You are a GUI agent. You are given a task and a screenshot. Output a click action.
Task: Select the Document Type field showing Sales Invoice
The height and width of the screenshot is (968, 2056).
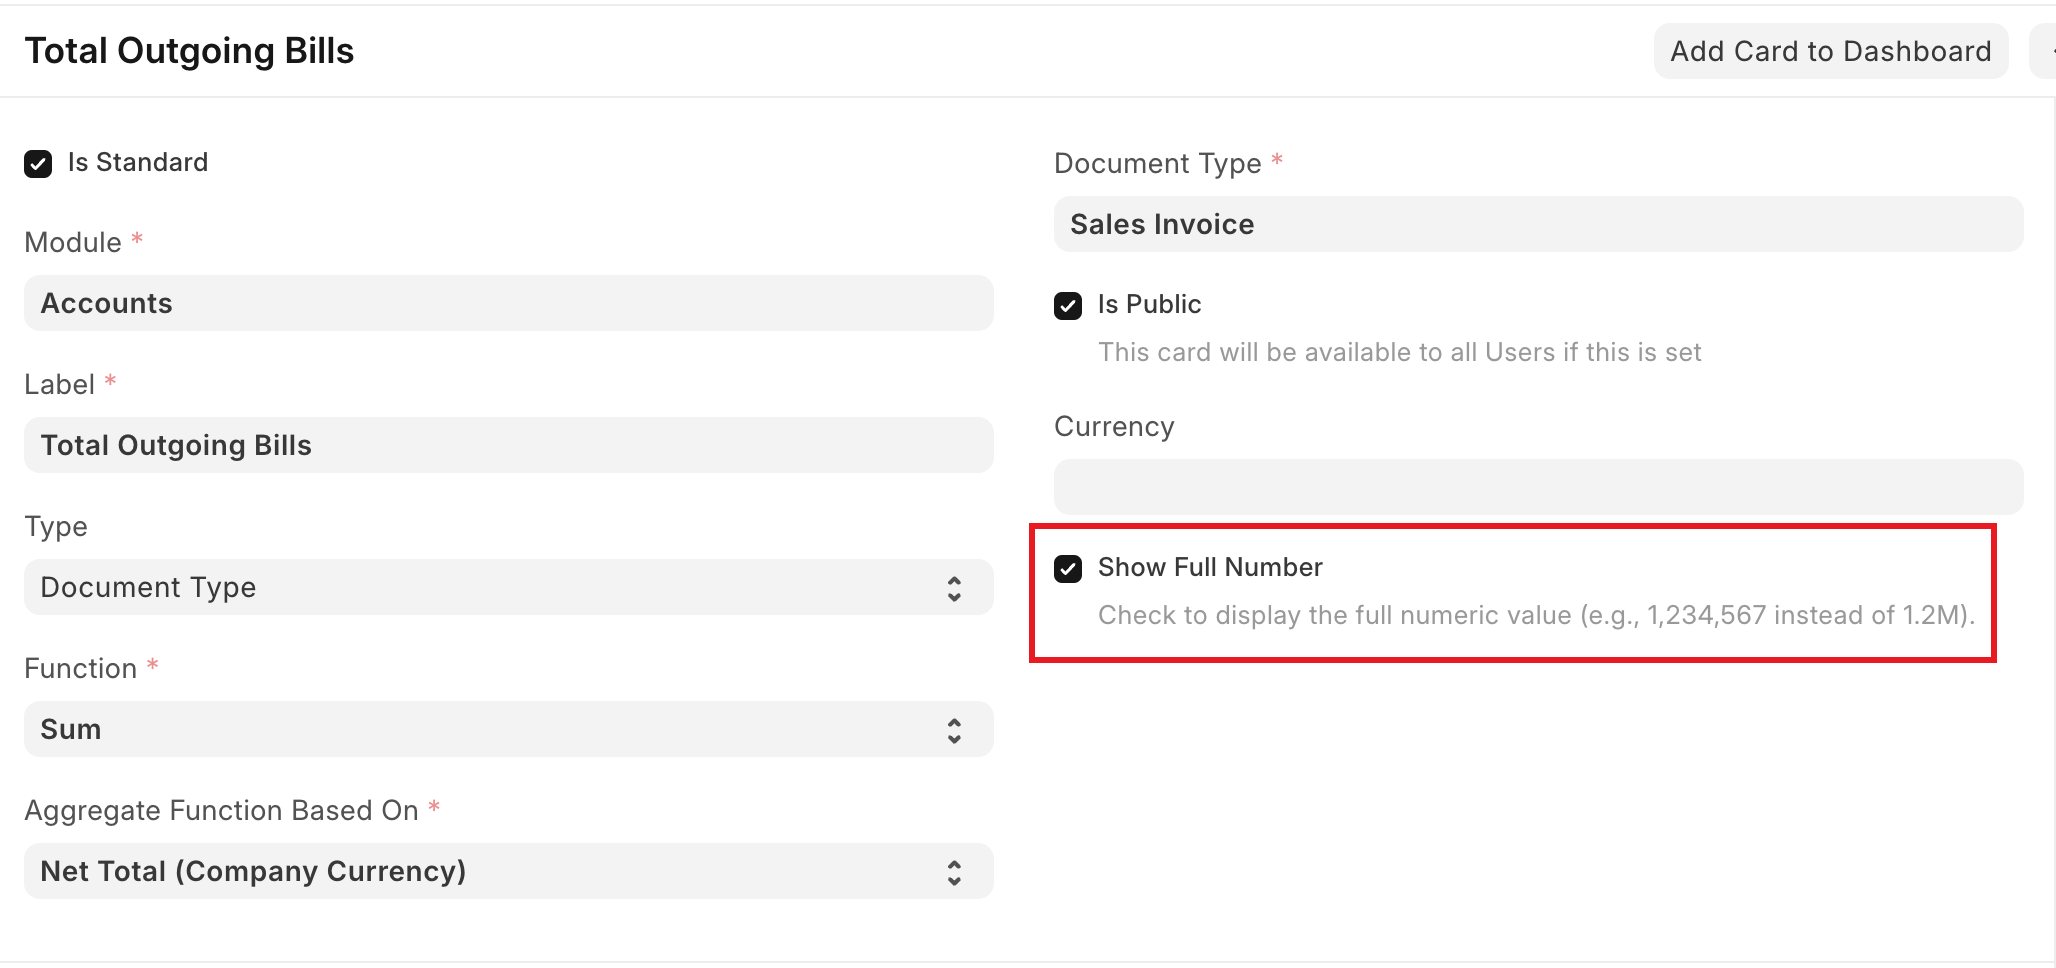coord(1538,224)
